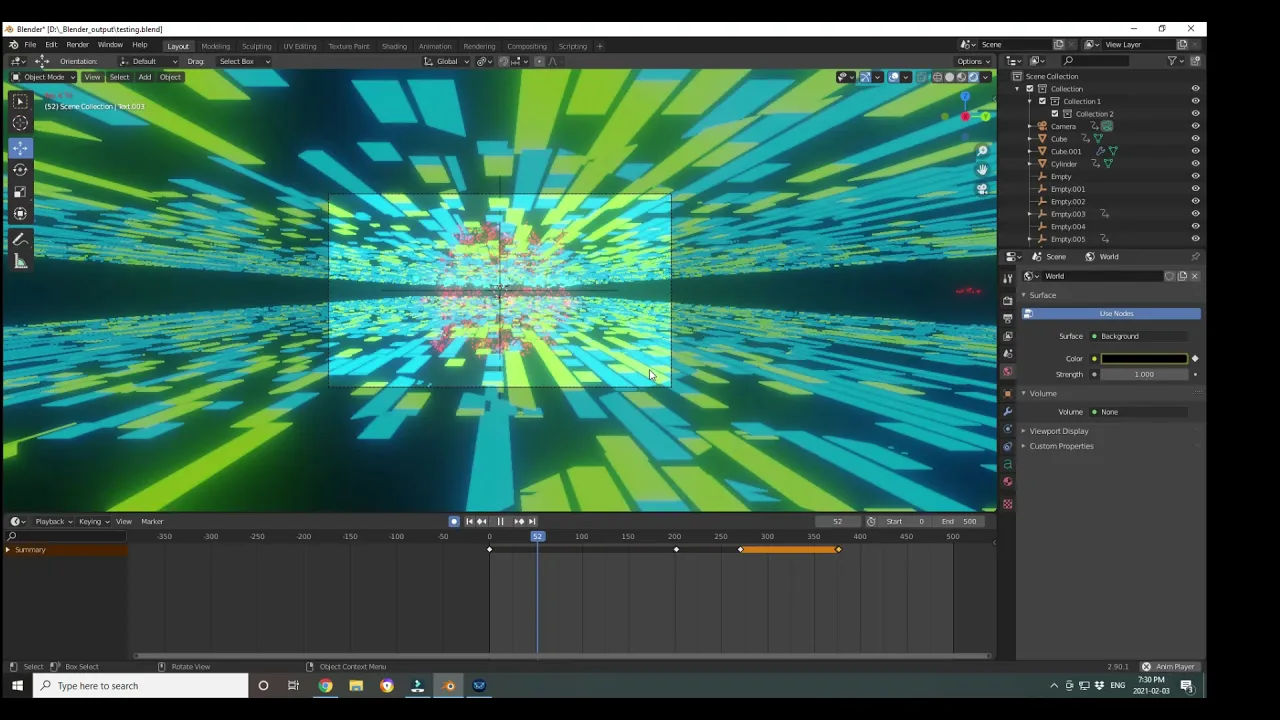Open the Render menu

click(77, 45)
